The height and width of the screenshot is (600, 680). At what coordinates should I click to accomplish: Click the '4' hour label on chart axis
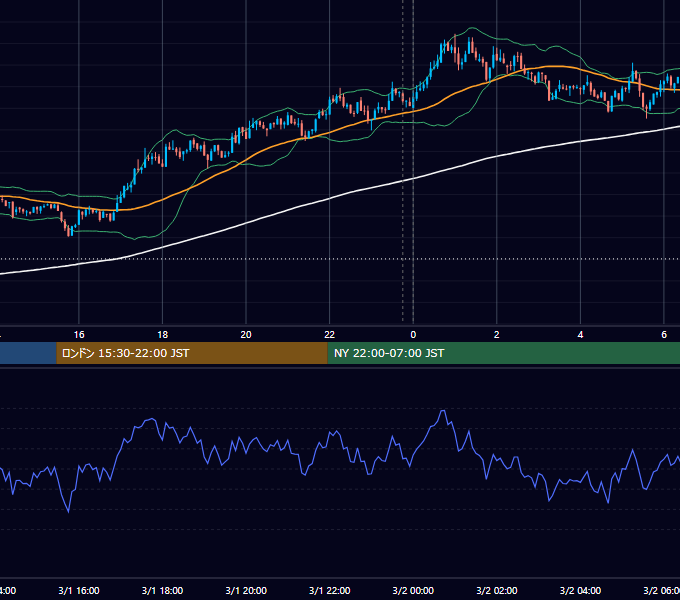coord(580,335)
